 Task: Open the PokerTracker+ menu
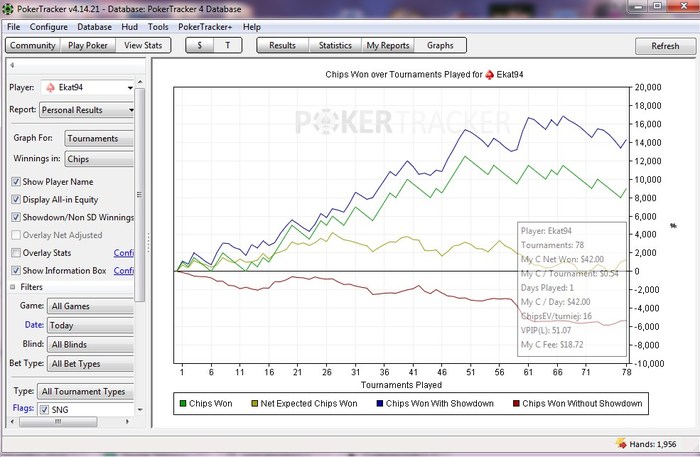[205, 27]
